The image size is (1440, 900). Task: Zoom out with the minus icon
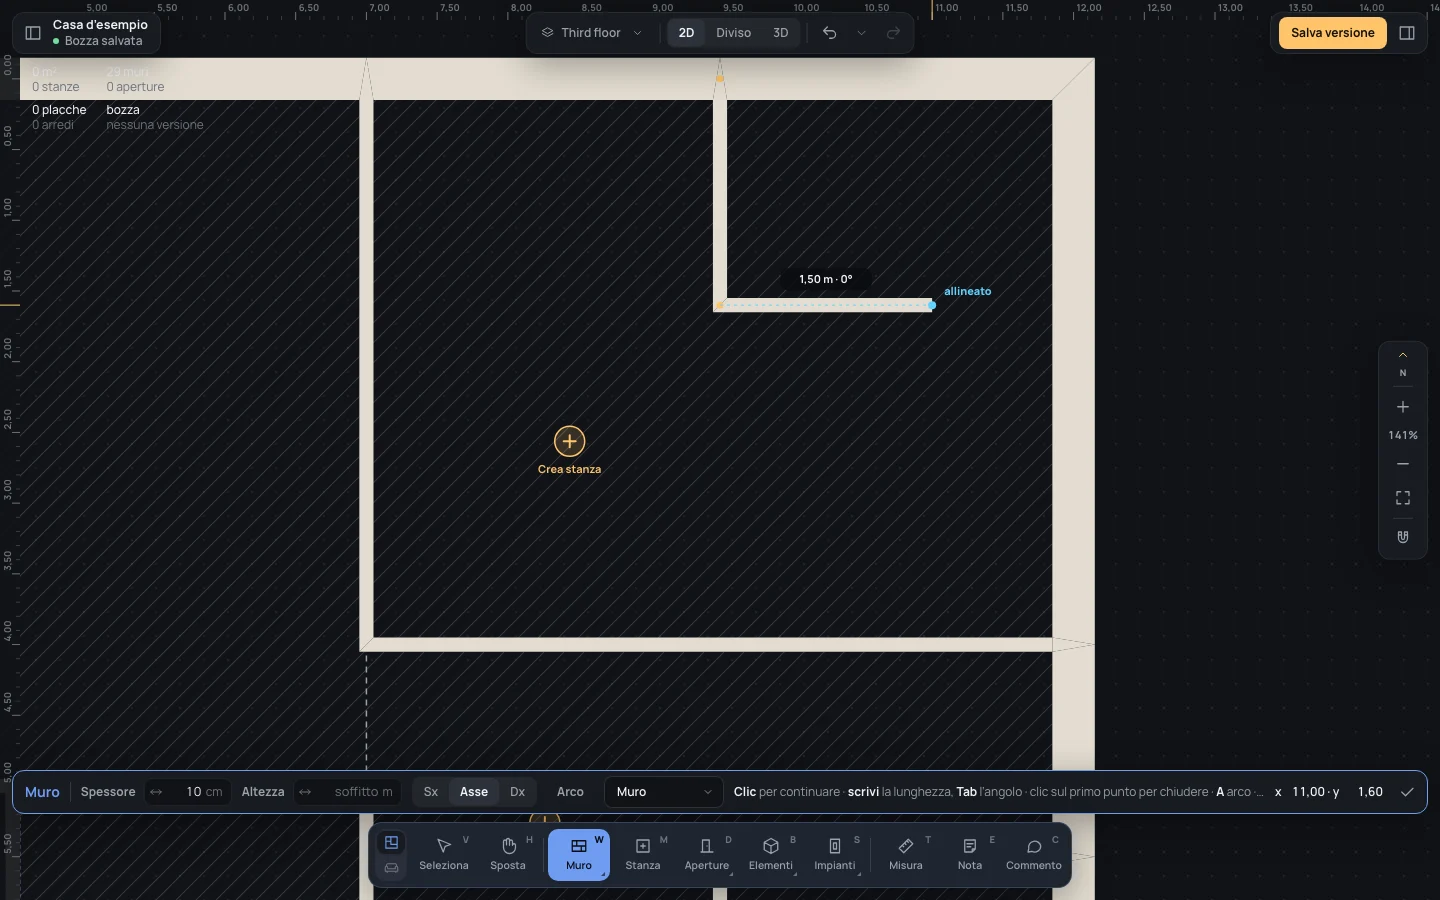coord(1403,464)
